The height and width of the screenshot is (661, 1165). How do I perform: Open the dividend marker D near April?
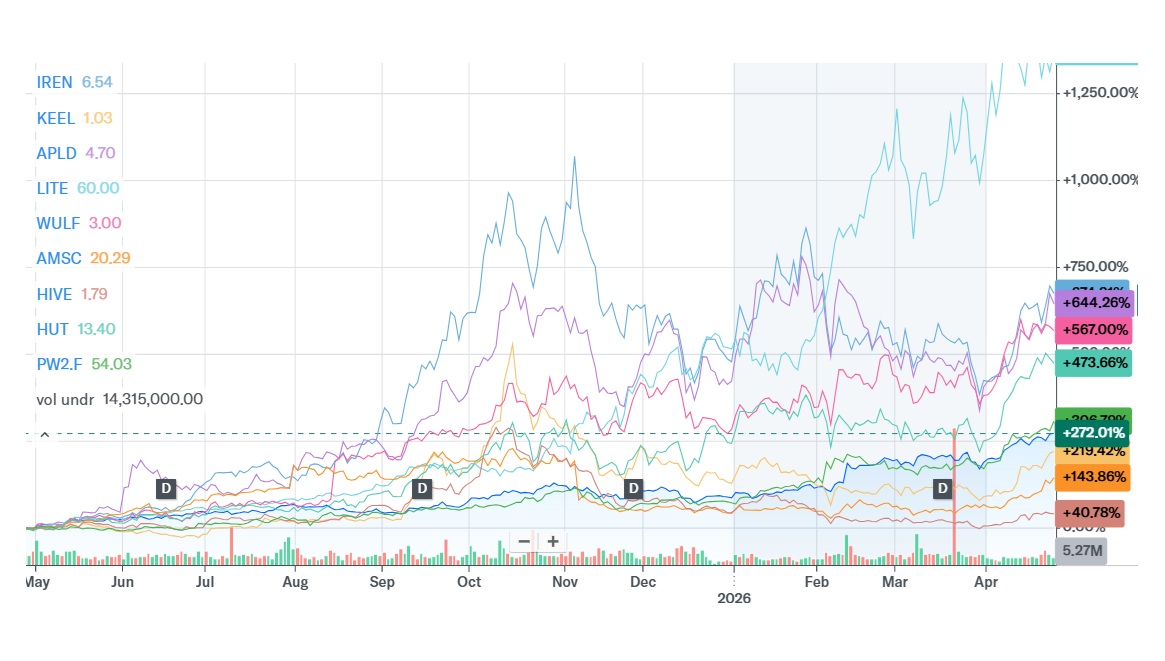(x=943, y=489)
